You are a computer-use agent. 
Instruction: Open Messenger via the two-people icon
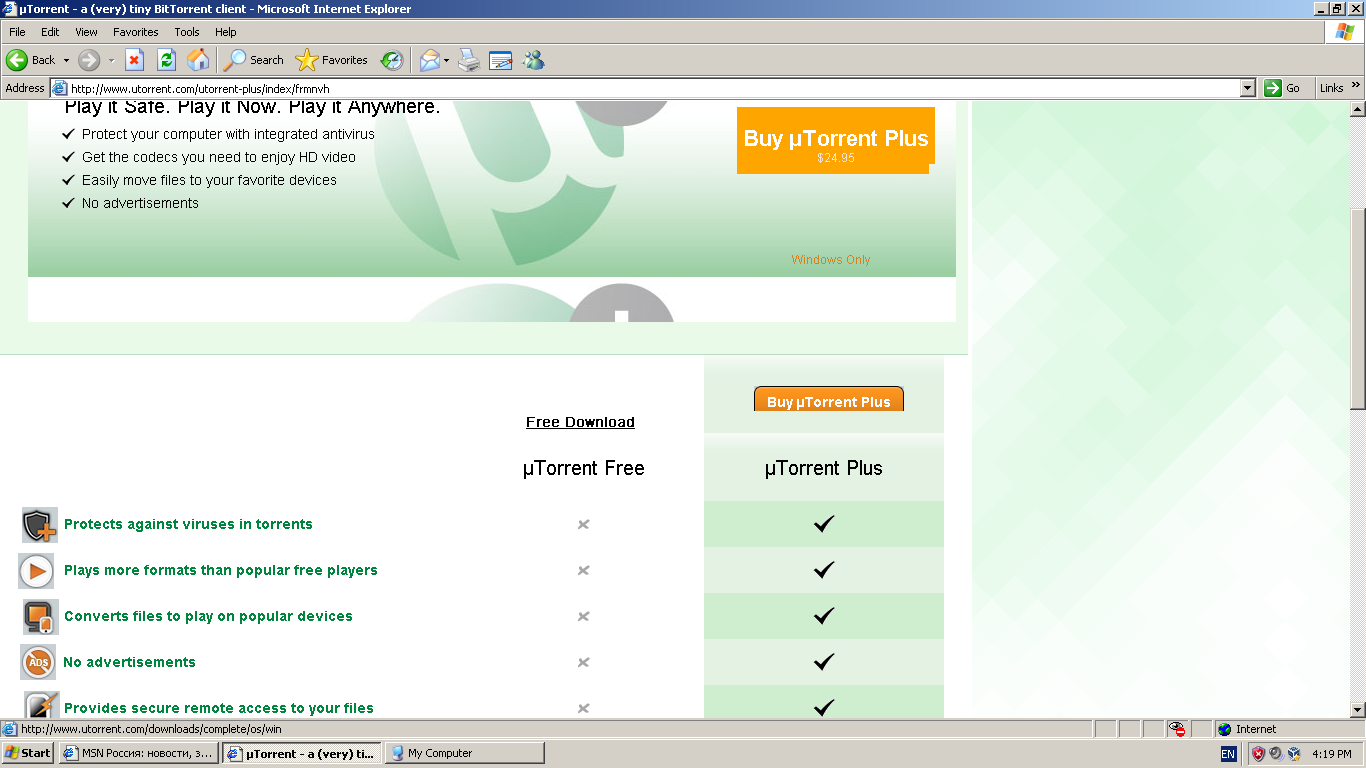[533, 60]
